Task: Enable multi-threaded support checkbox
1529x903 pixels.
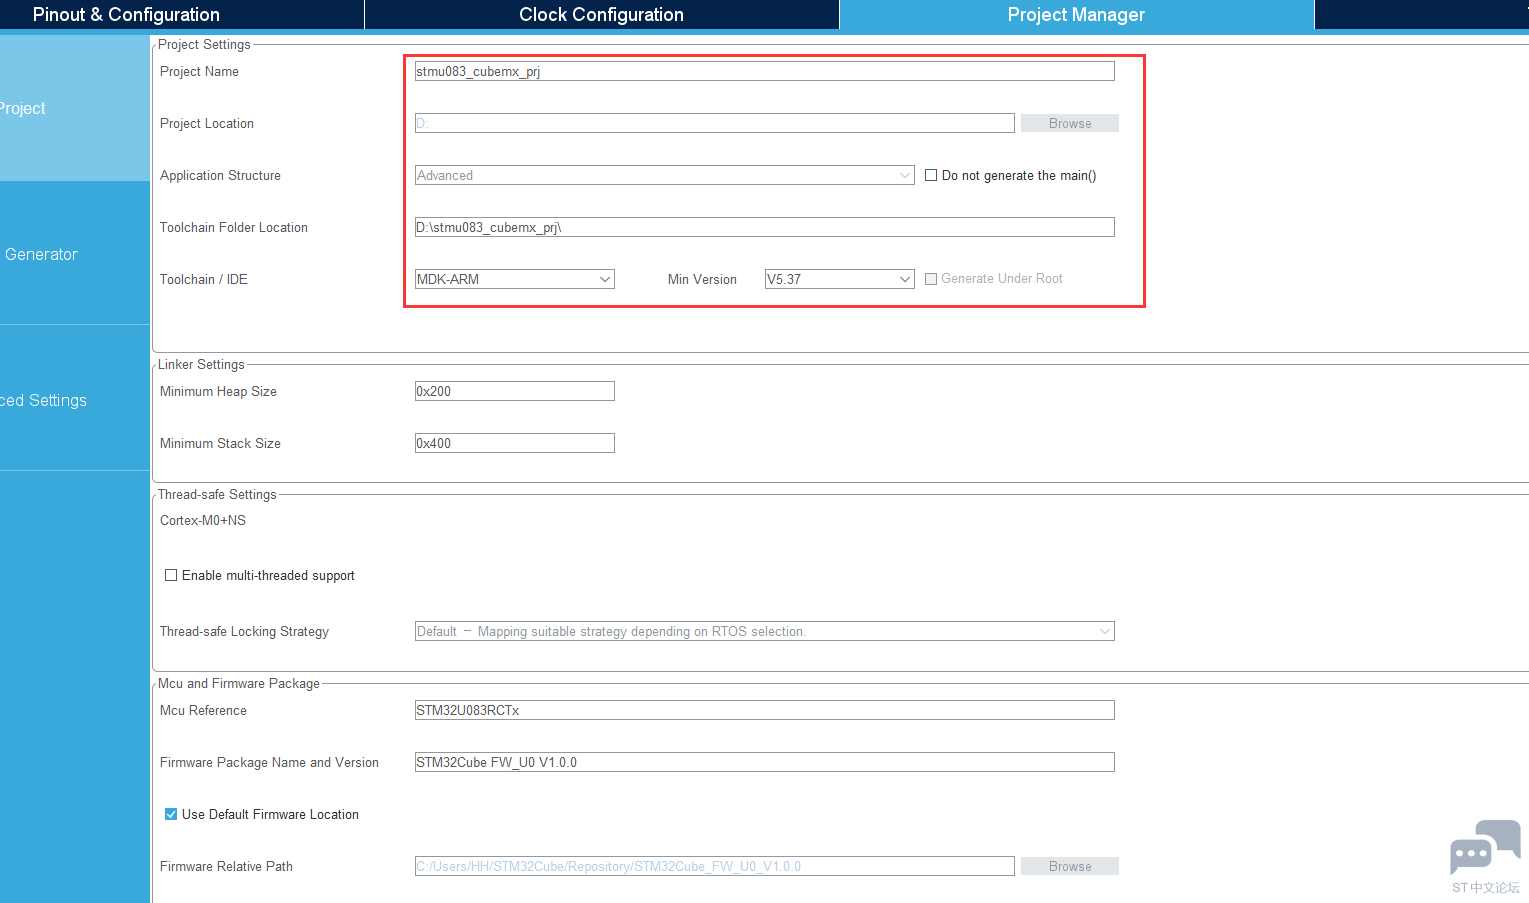Action: click(171, 575)
